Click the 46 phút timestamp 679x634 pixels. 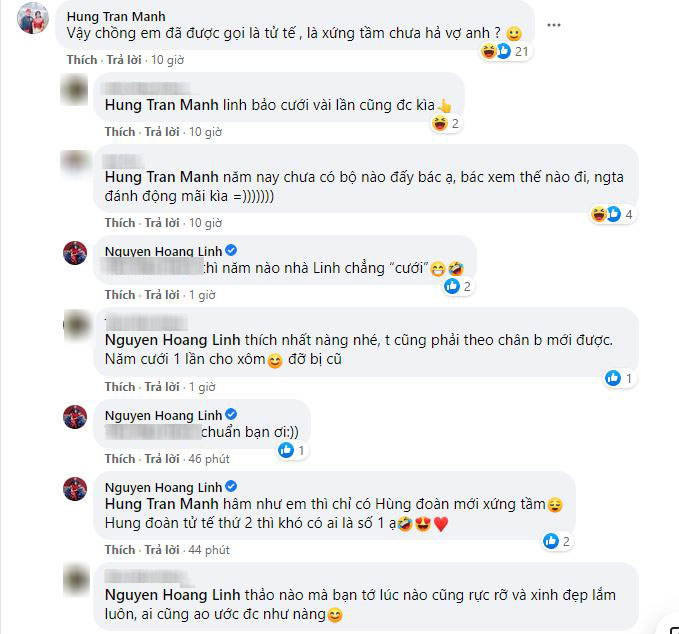coord(209,459)
